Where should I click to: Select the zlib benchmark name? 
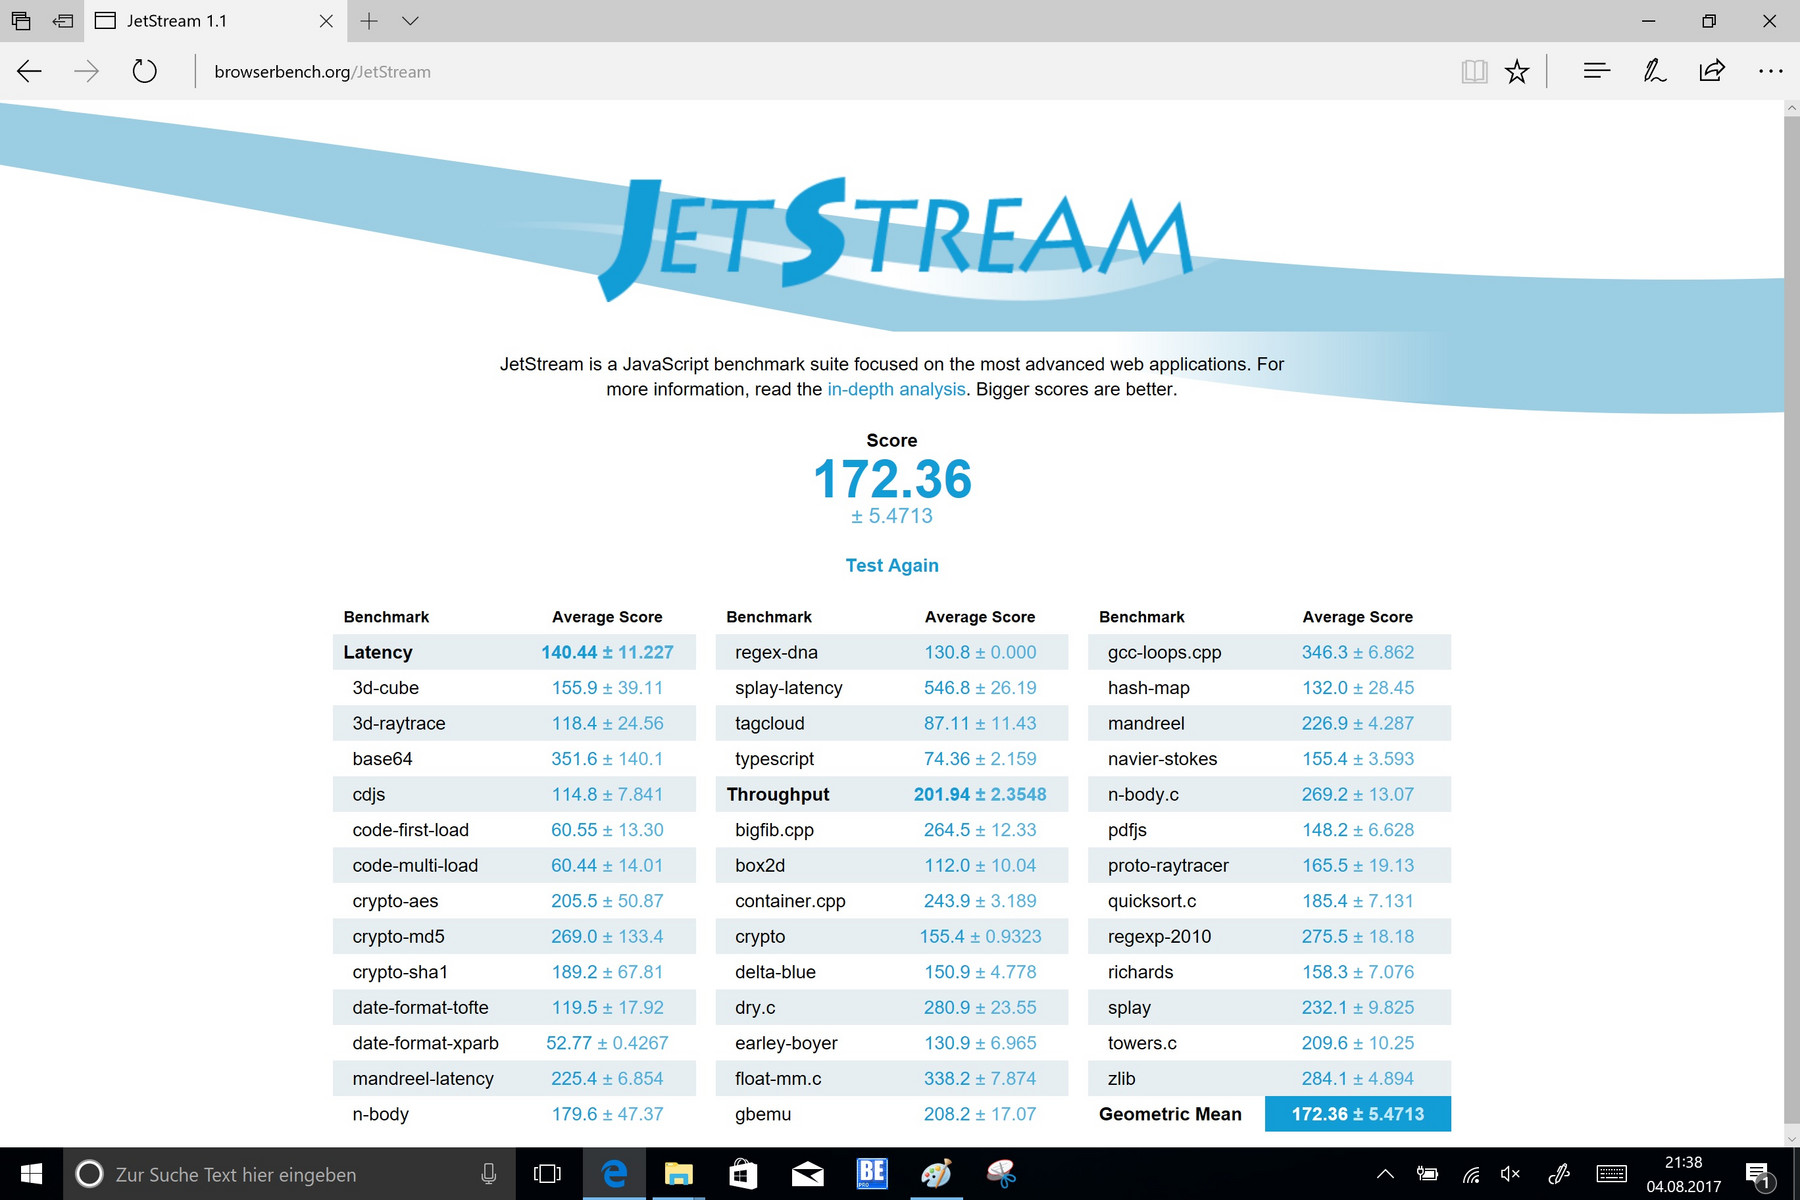coord(1121,1079)
